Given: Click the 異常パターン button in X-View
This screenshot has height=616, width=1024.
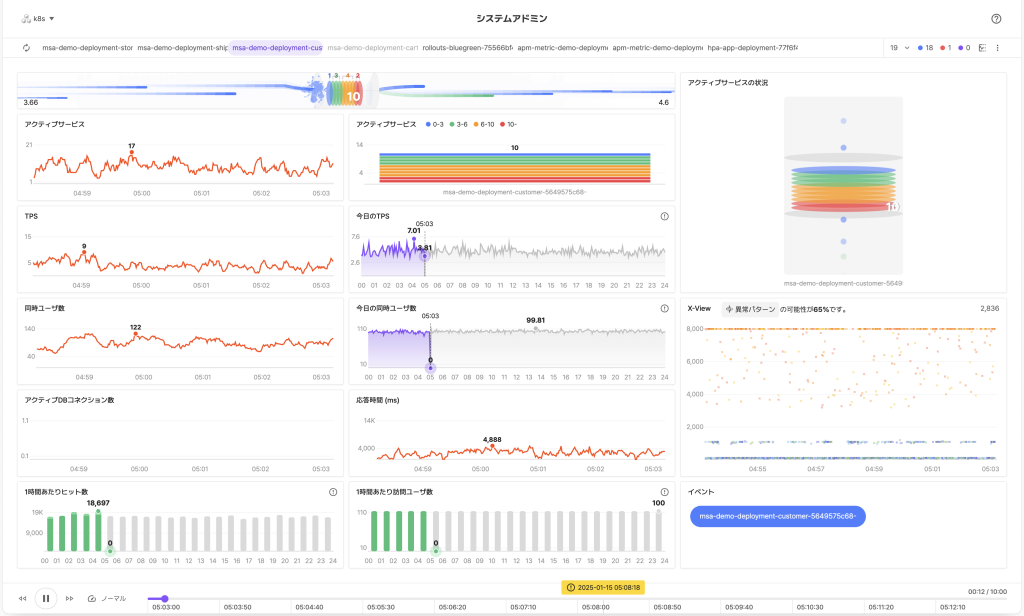Looking at the screenshot, I should click(x=748, y=309).
